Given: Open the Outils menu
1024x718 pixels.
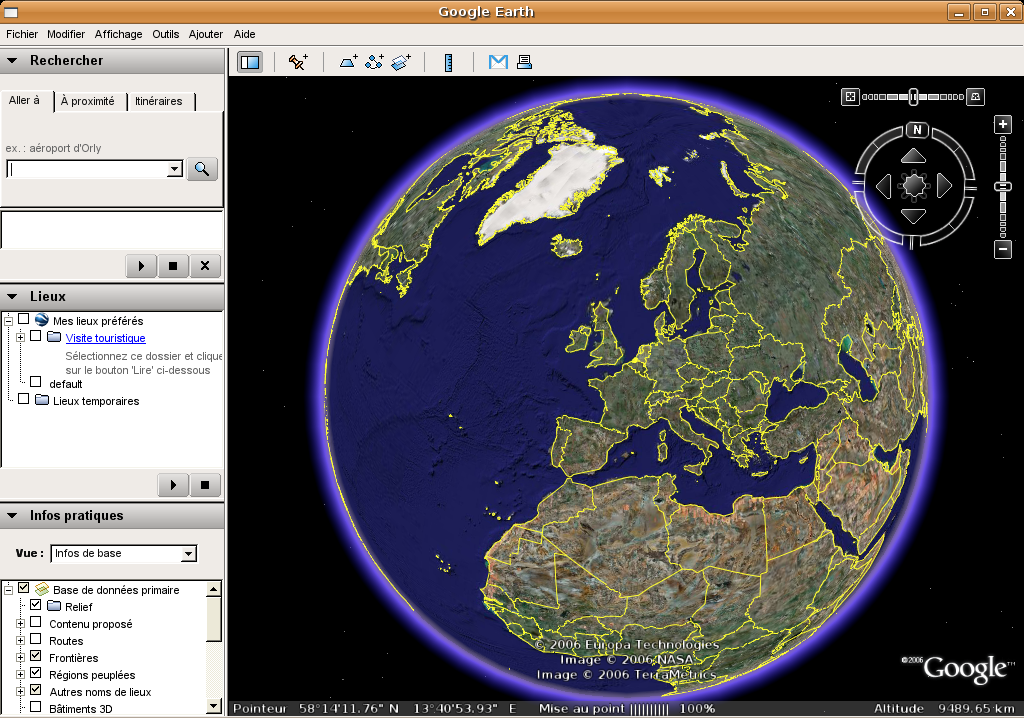Looking at the screenshot, I should (165, 34).
